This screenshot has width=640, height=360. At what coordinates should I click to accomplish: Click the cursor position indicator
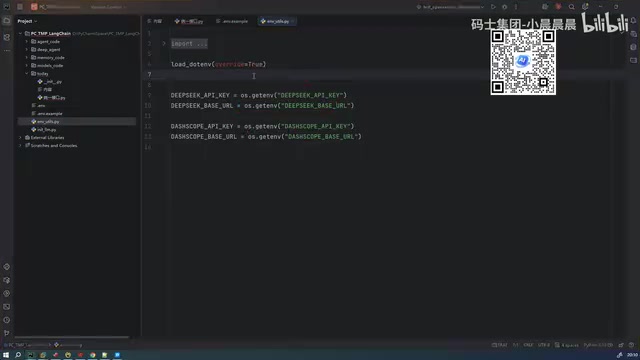(516, 345)
